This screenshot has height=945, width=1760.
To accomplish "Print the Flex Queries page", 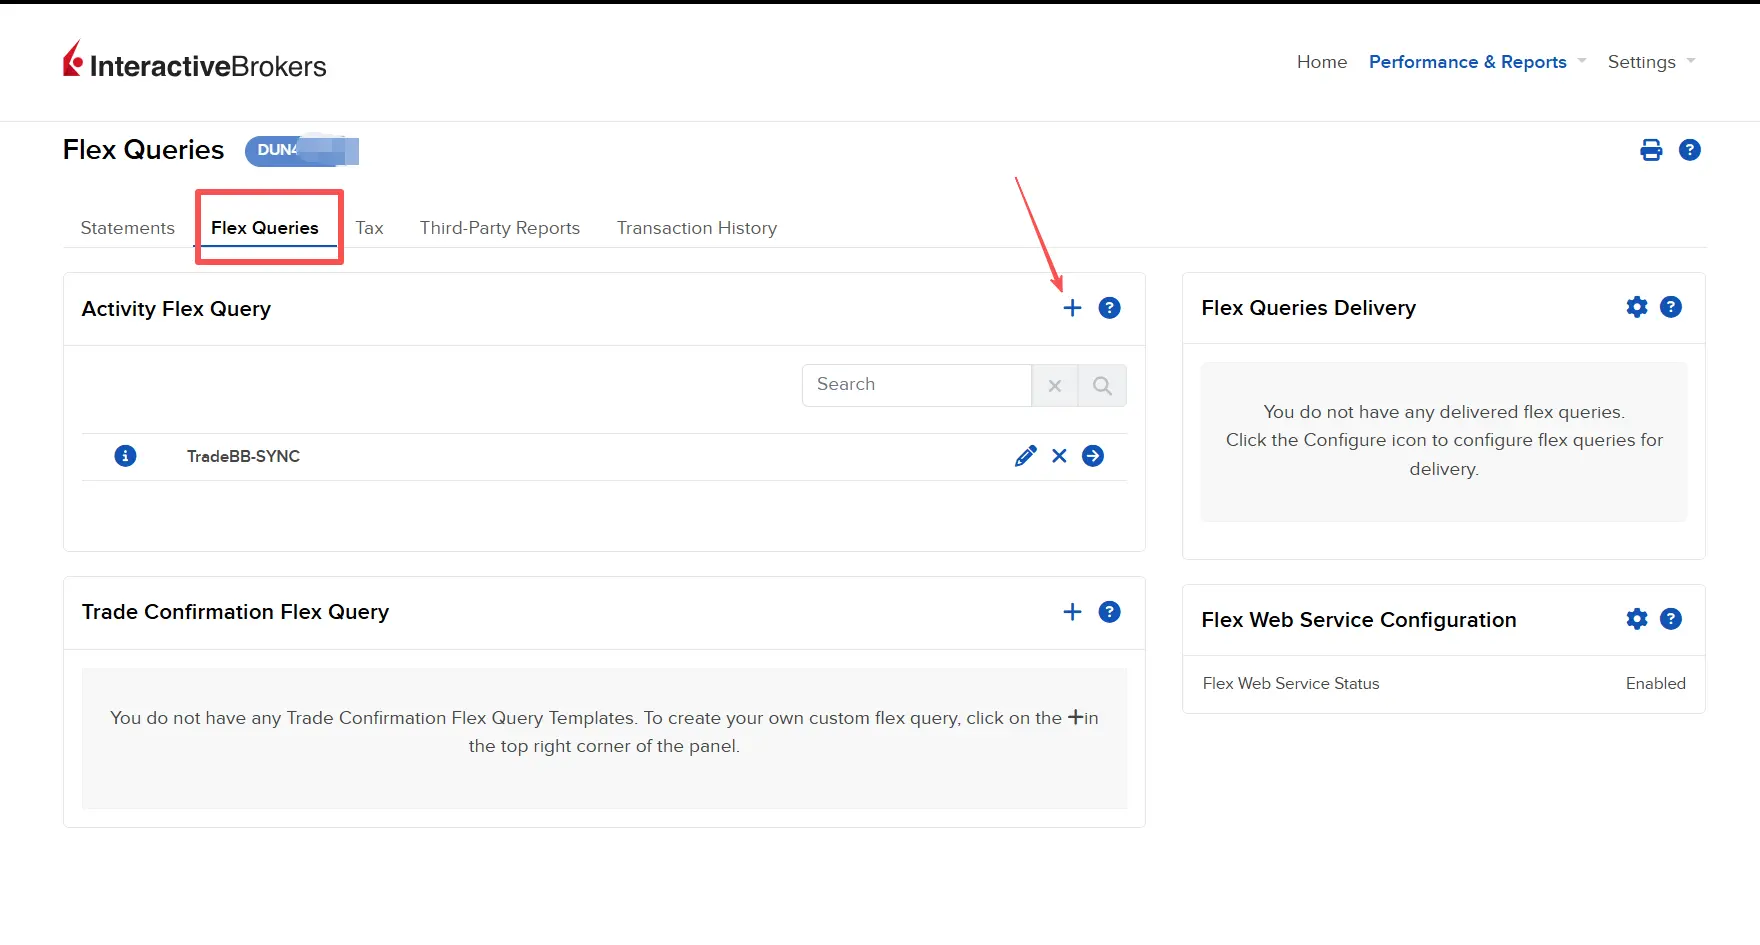I will pyautogui.click(x=1651, y=150).
